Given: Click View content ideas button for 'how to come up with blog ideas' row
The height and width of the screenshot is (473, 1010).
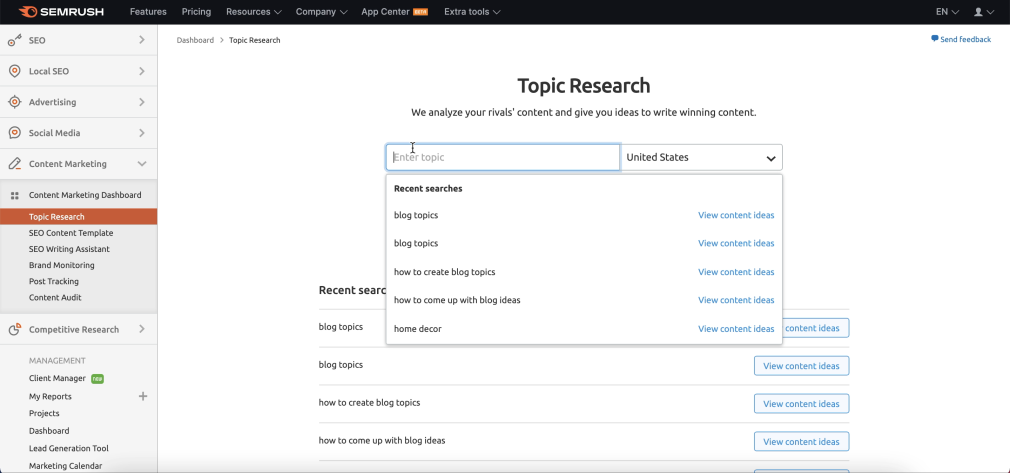Looking at the screenshot, I should [x=801, y=441].
